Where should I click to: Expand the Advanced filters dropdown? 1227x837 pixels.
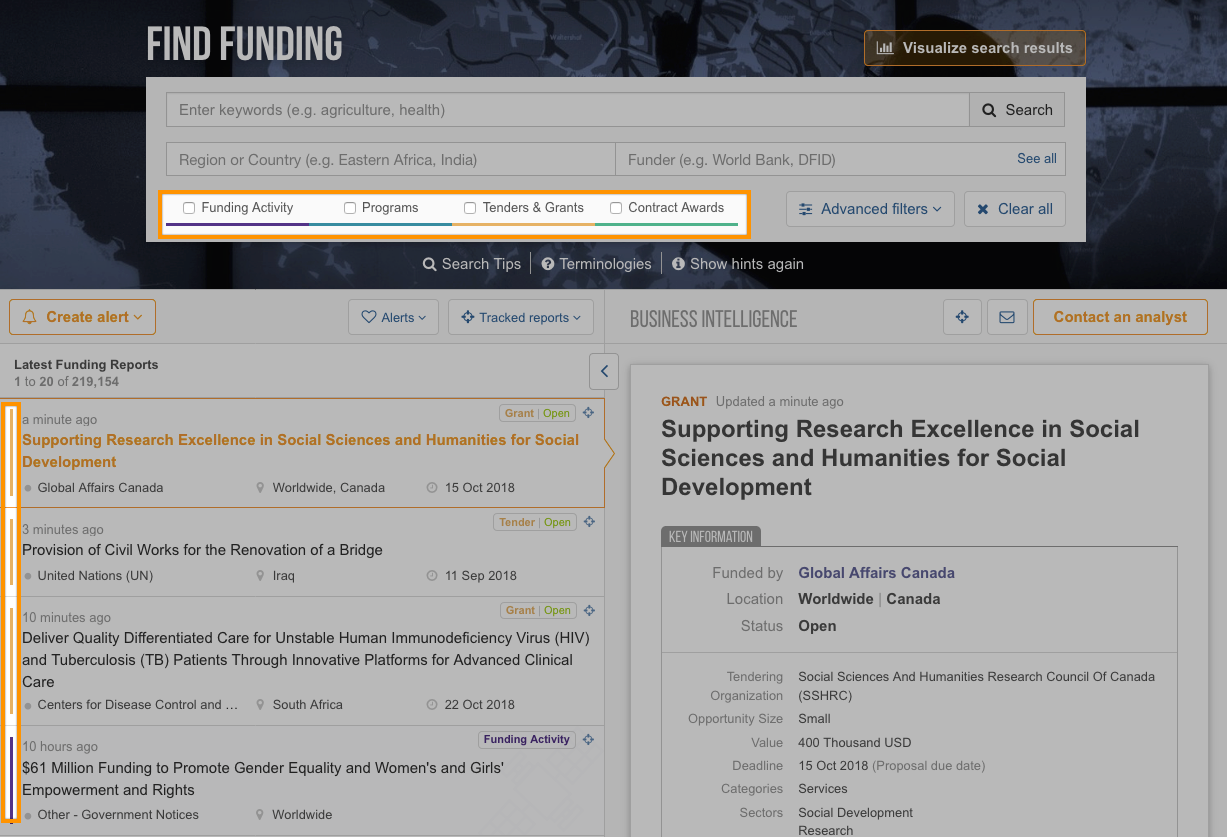[x=869, y=208]
